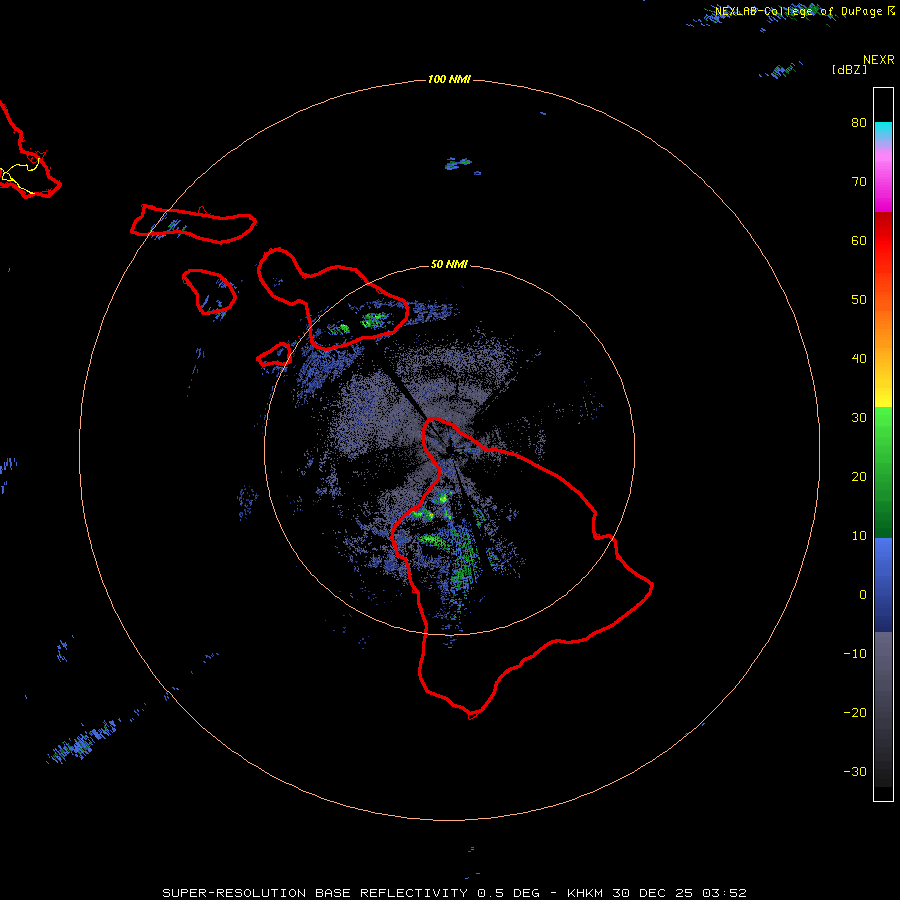Pick the cyan segment of the color bar
The image size is (900, 900).
[883, 131]
